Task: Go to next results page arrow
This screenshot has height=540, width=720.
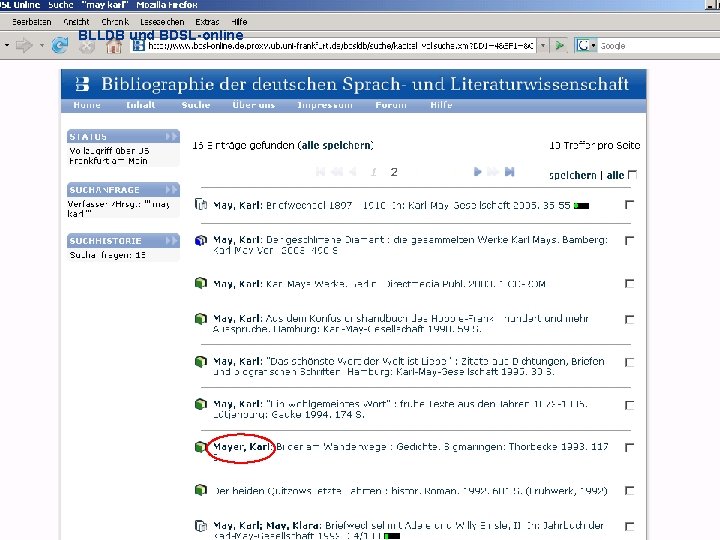Action: click(478, 172)
